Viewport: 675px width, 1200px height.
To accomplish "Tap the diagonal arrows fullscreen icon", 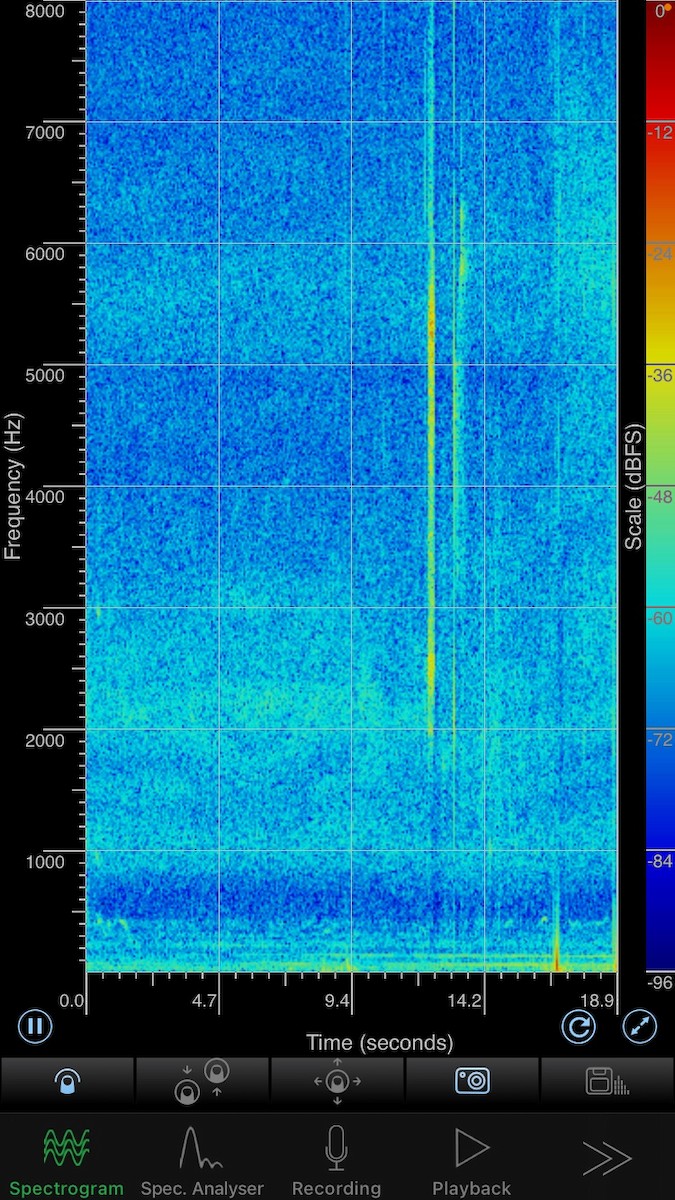I will click(640, 1026).
